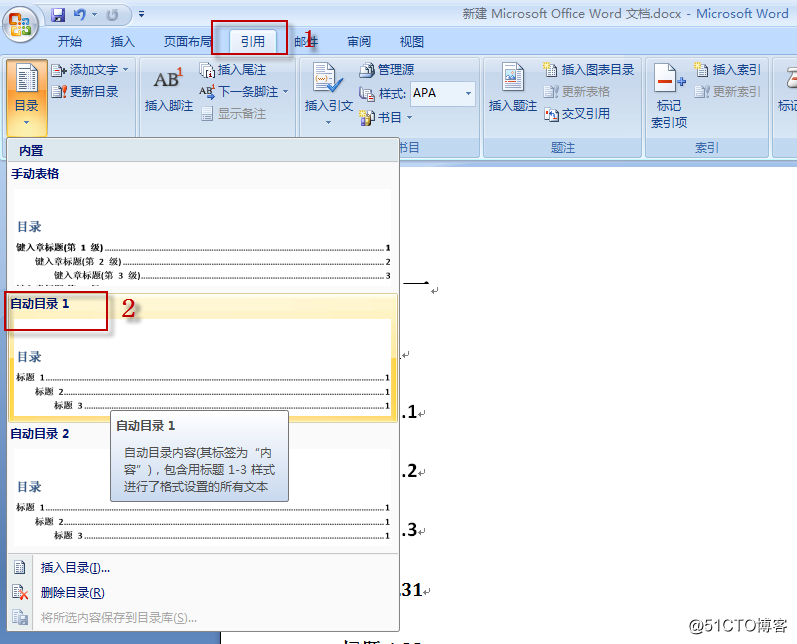Expand the 下一条脚注 dropdown arrow
The width and height of the screenshot is (797, 644).
(x=285, y=91)
